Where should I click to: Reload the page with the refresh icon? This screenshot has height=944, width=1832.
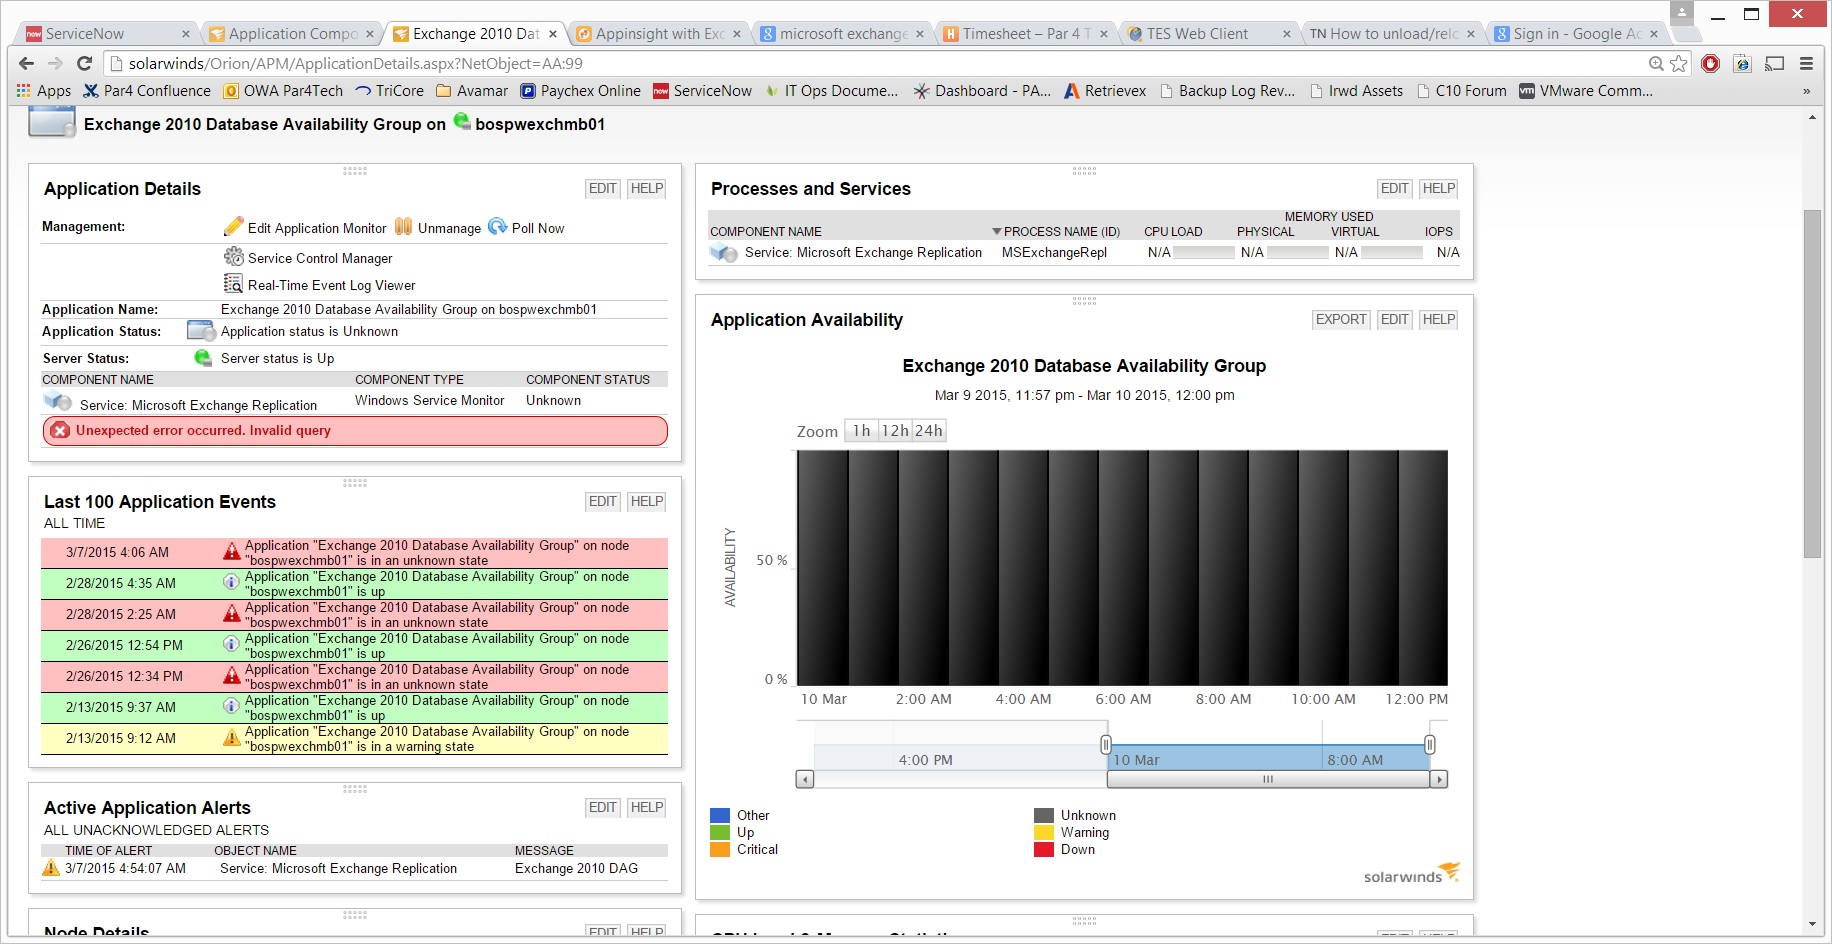[85, 63]
